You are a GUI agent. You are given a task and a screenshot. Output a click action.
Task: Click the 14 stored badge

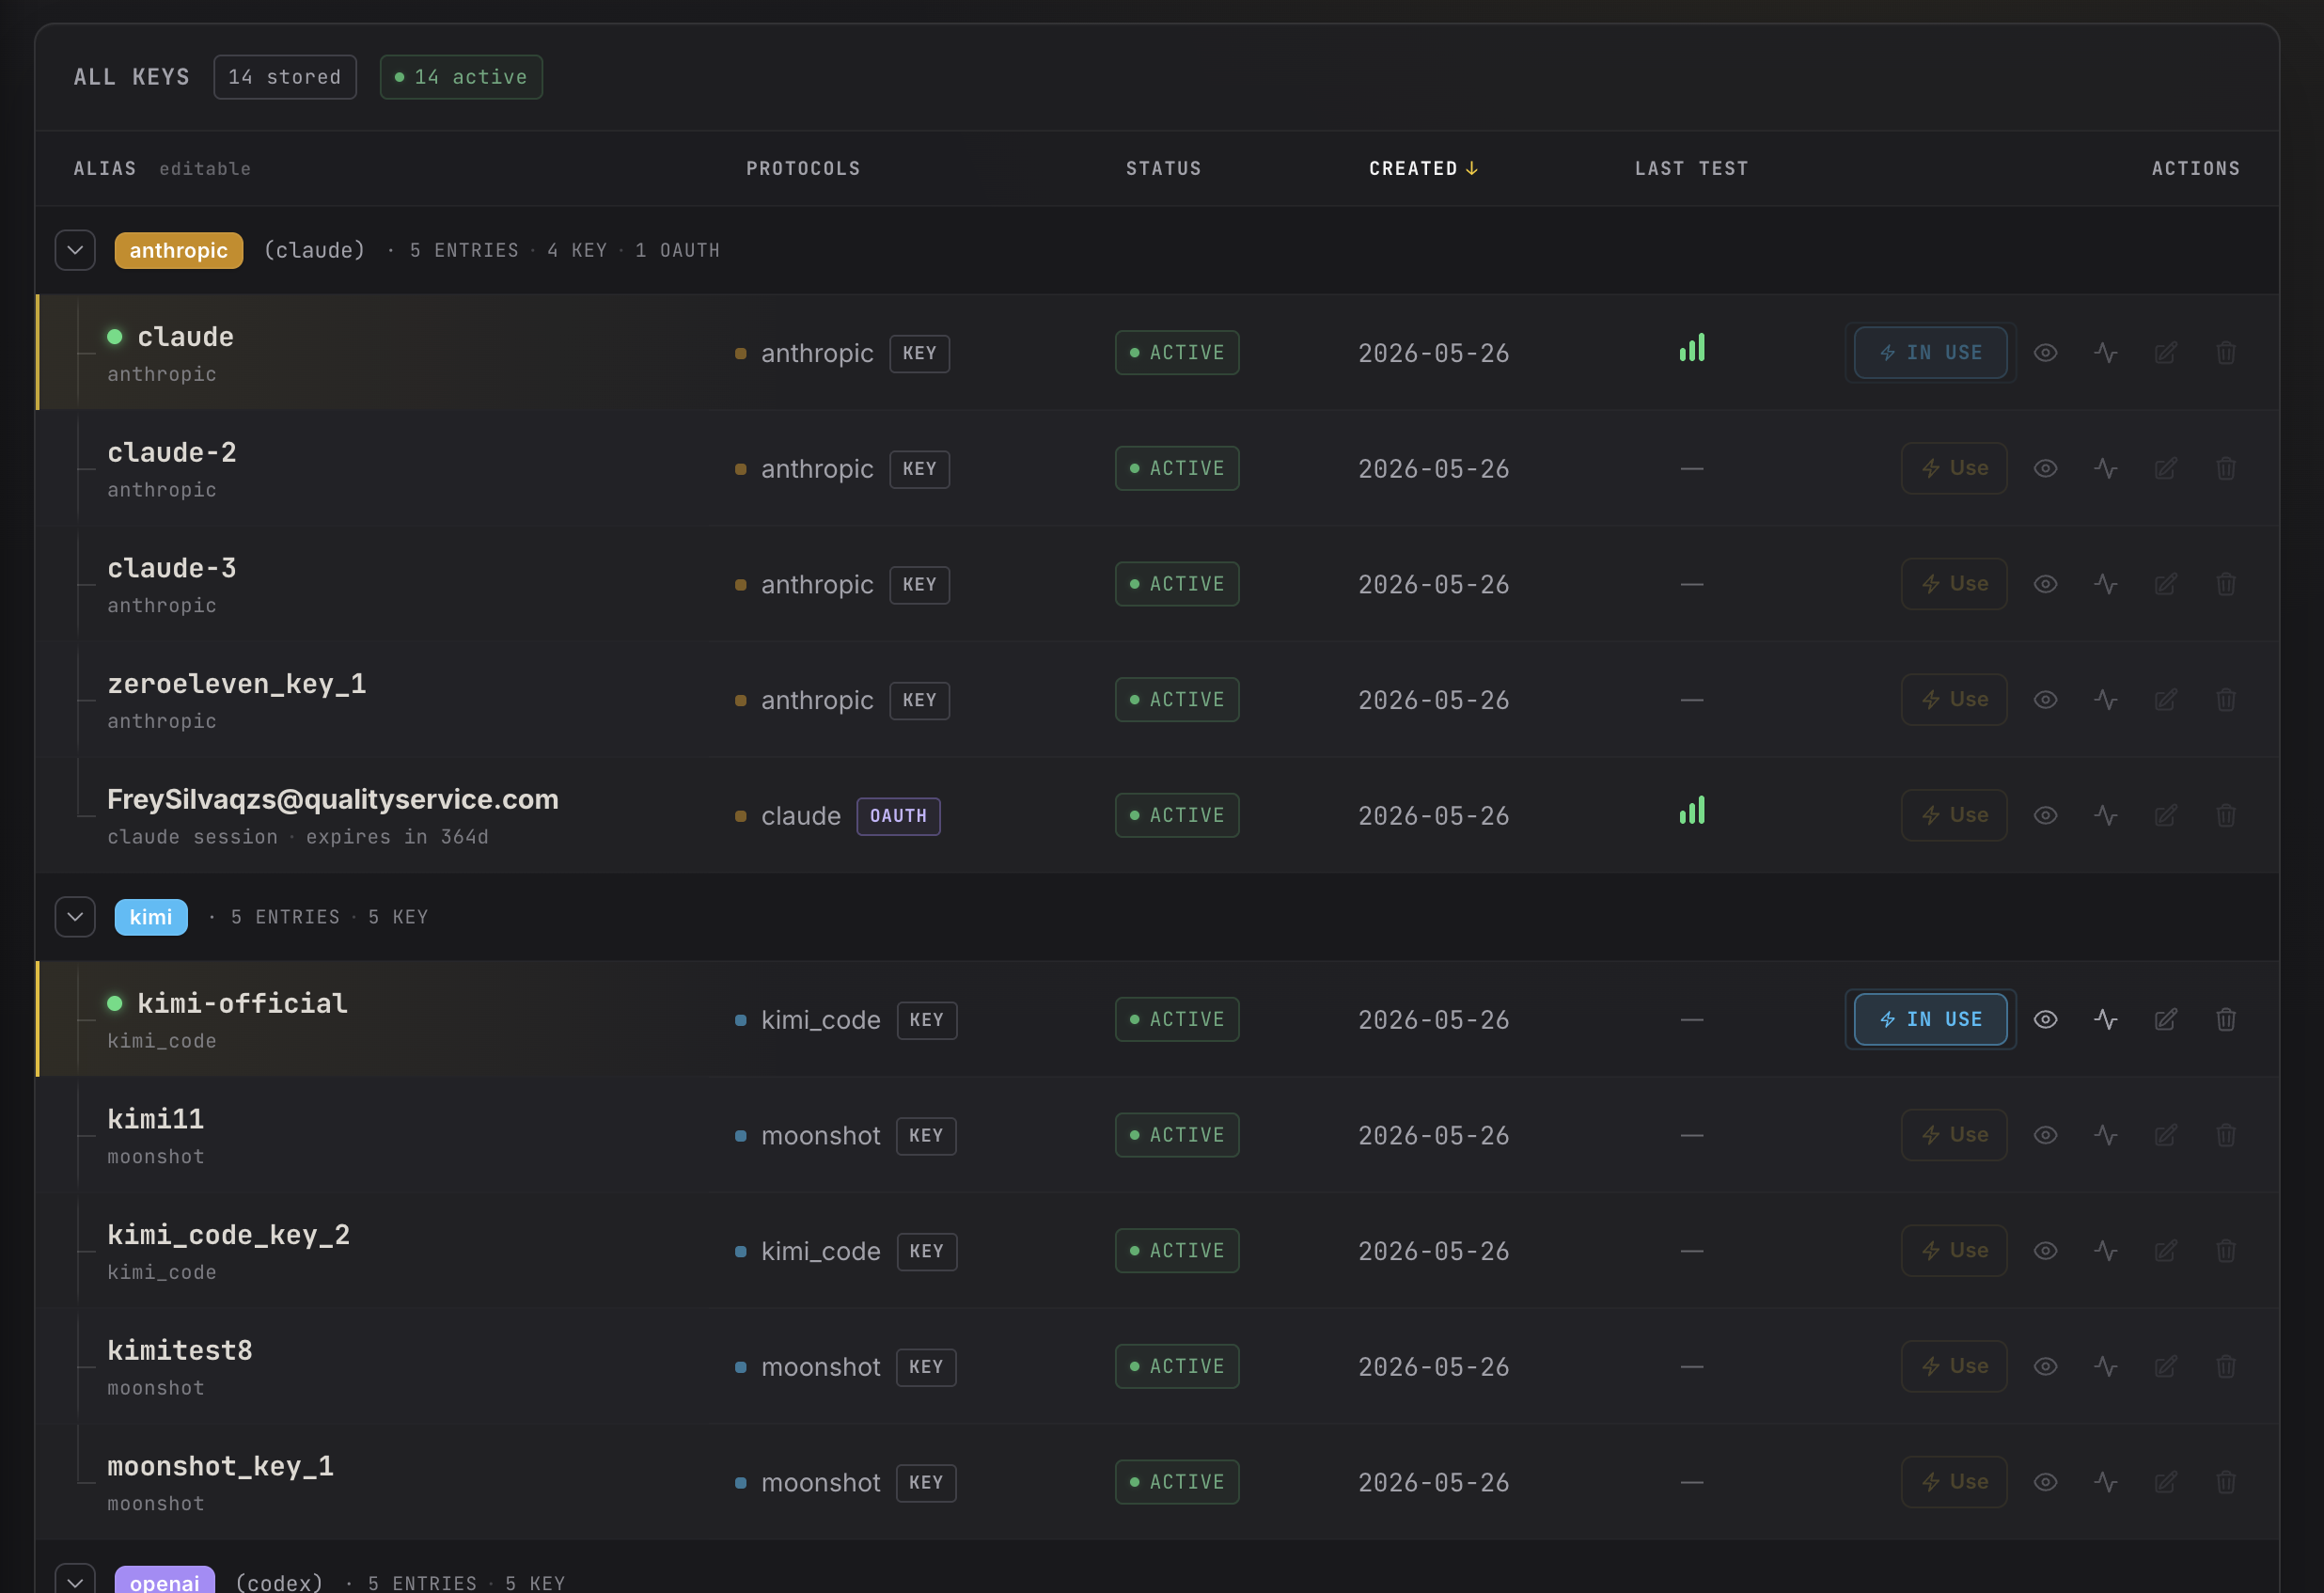(x=285, y=77)
